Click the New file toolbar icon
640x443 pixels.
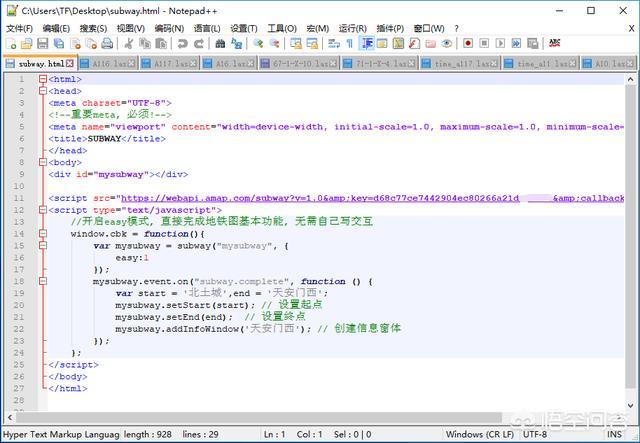[10, 44]
